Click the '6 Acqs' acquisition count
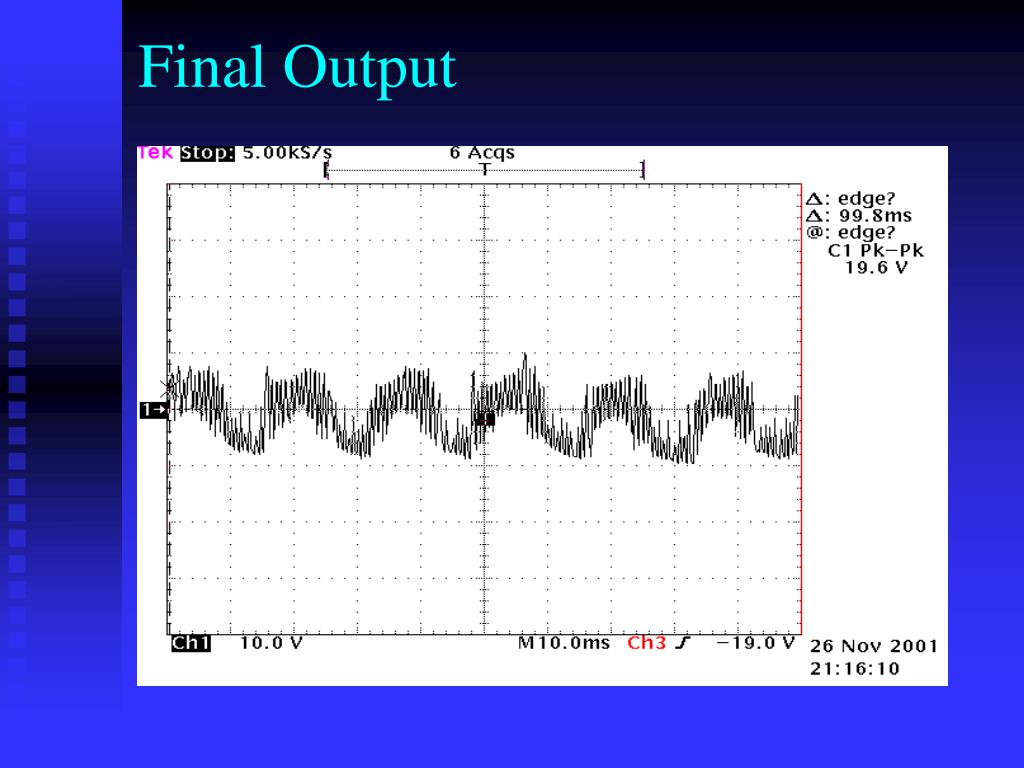The height and width of the screenshot is (768, 1024). (482, 153)
